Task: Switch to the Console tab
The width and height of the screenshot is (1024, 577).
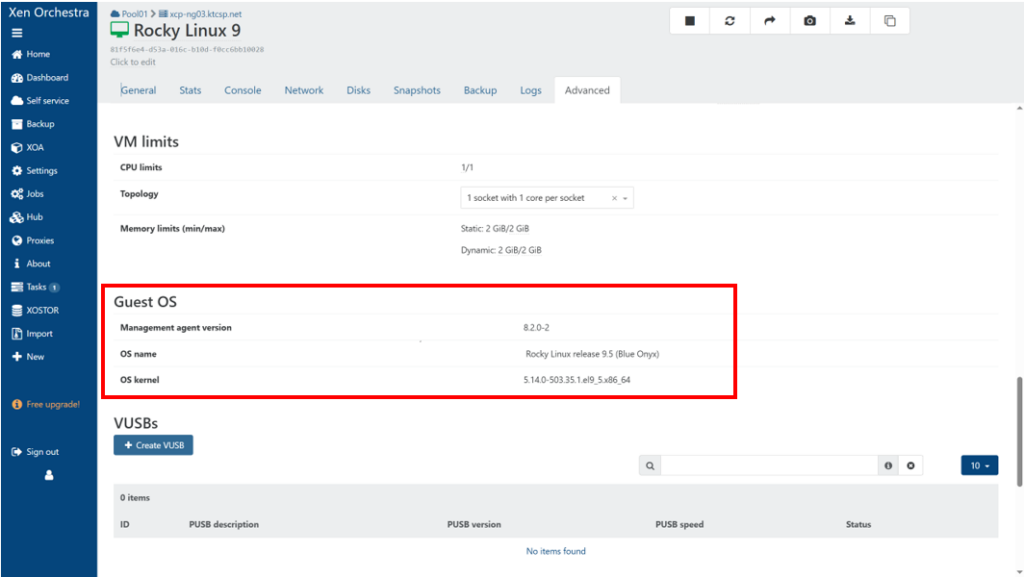Action: tap(242, 90)
